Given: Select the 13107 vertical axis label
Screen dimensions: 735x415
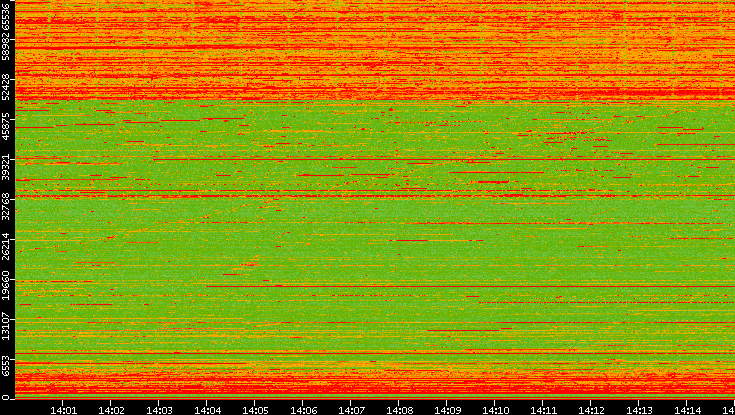Looking at the screenshot, I should 7,324.
